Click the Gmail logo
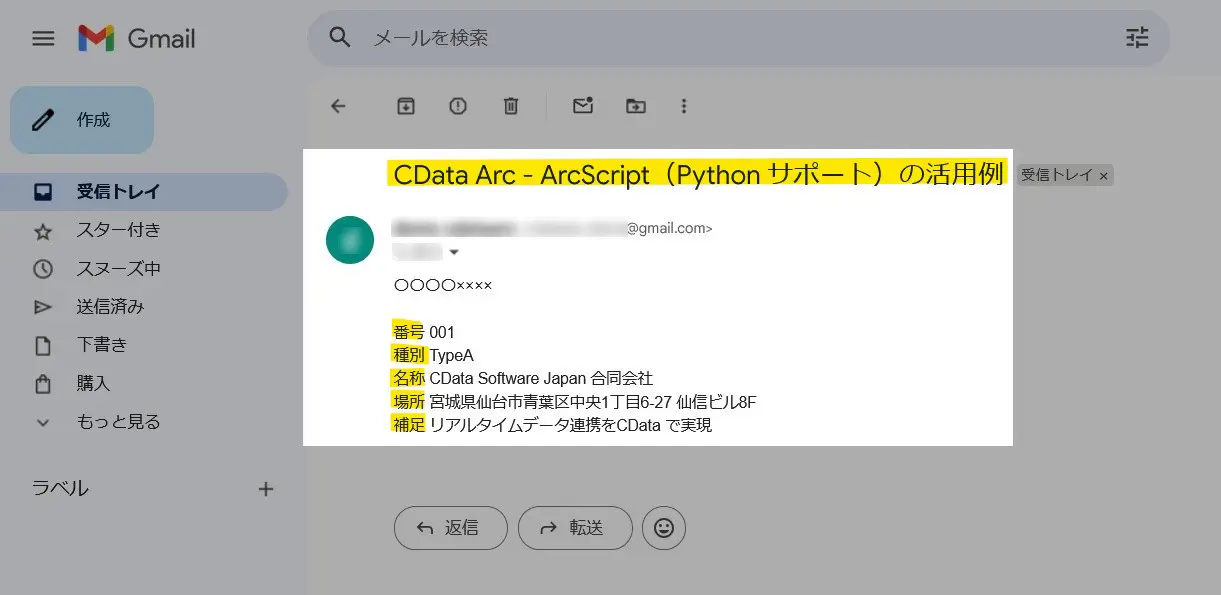 pos(137,39)
